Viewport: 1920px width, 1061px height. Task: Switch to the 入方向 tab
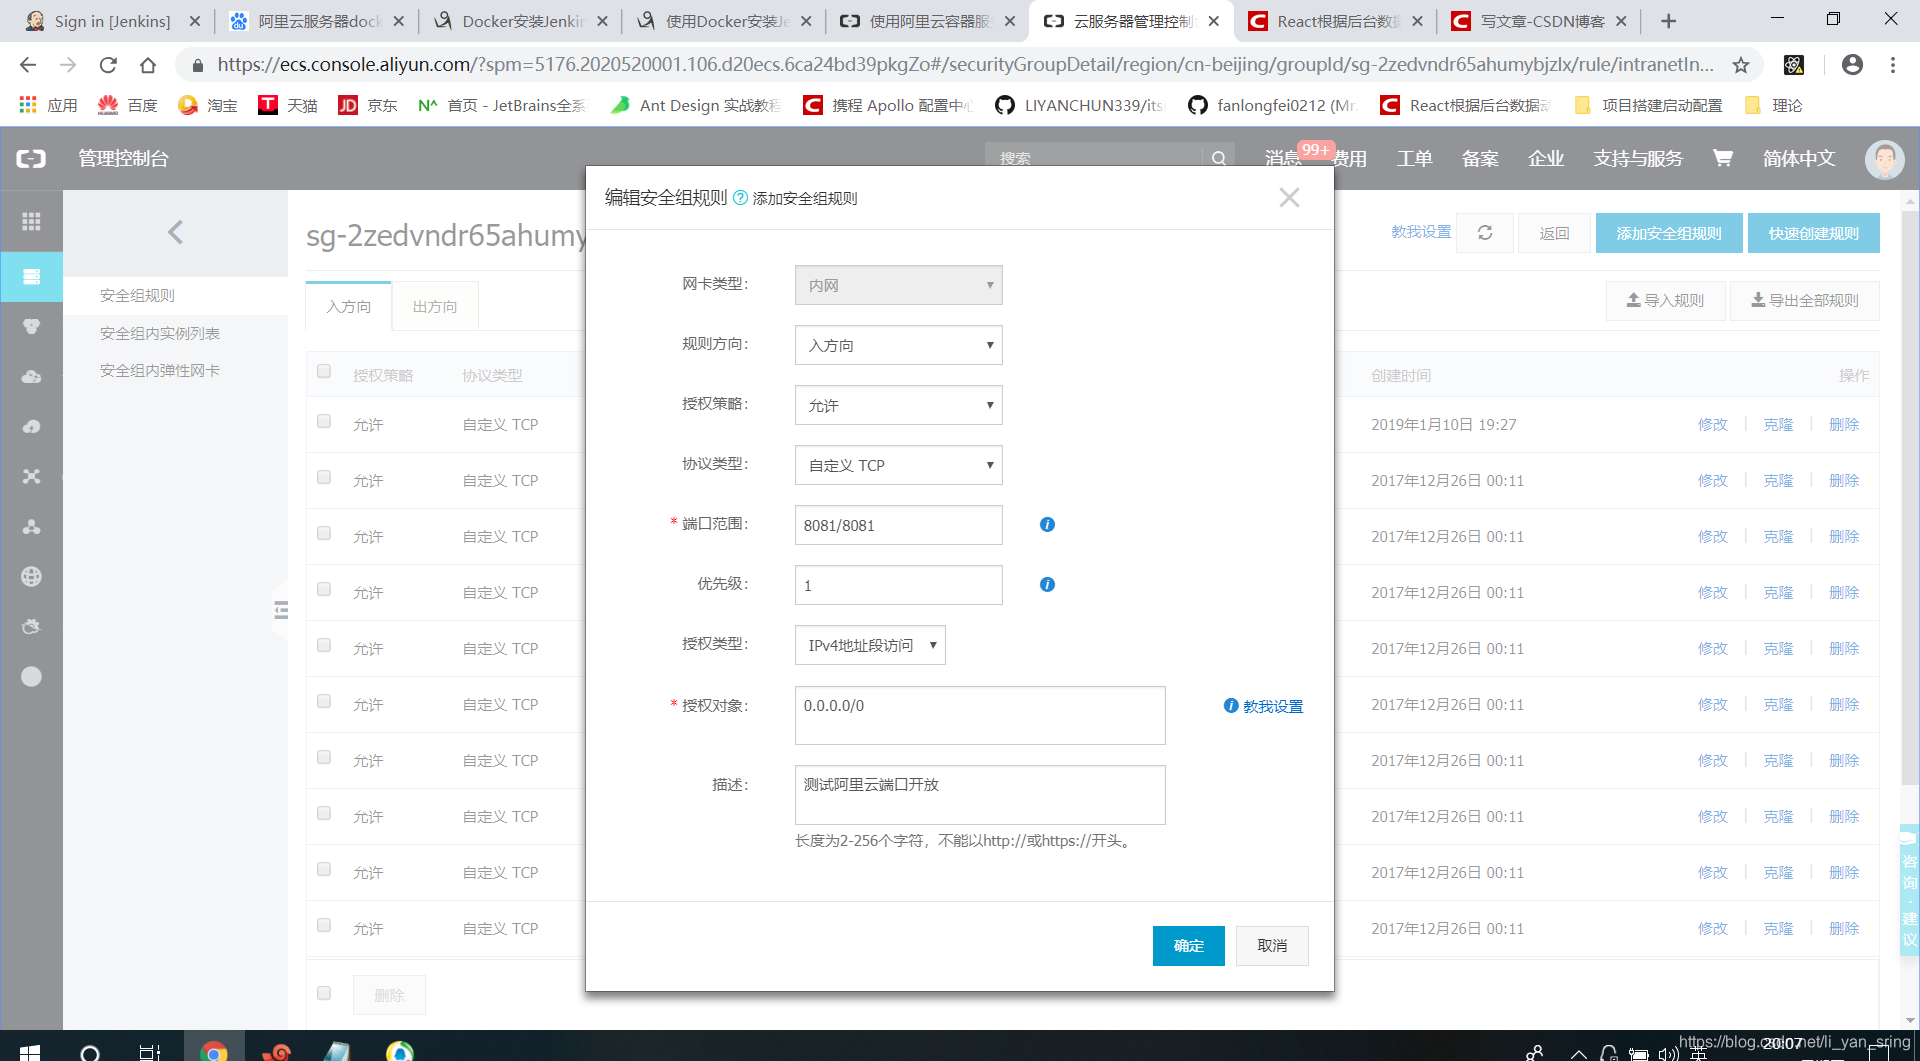tap(348, 306)
